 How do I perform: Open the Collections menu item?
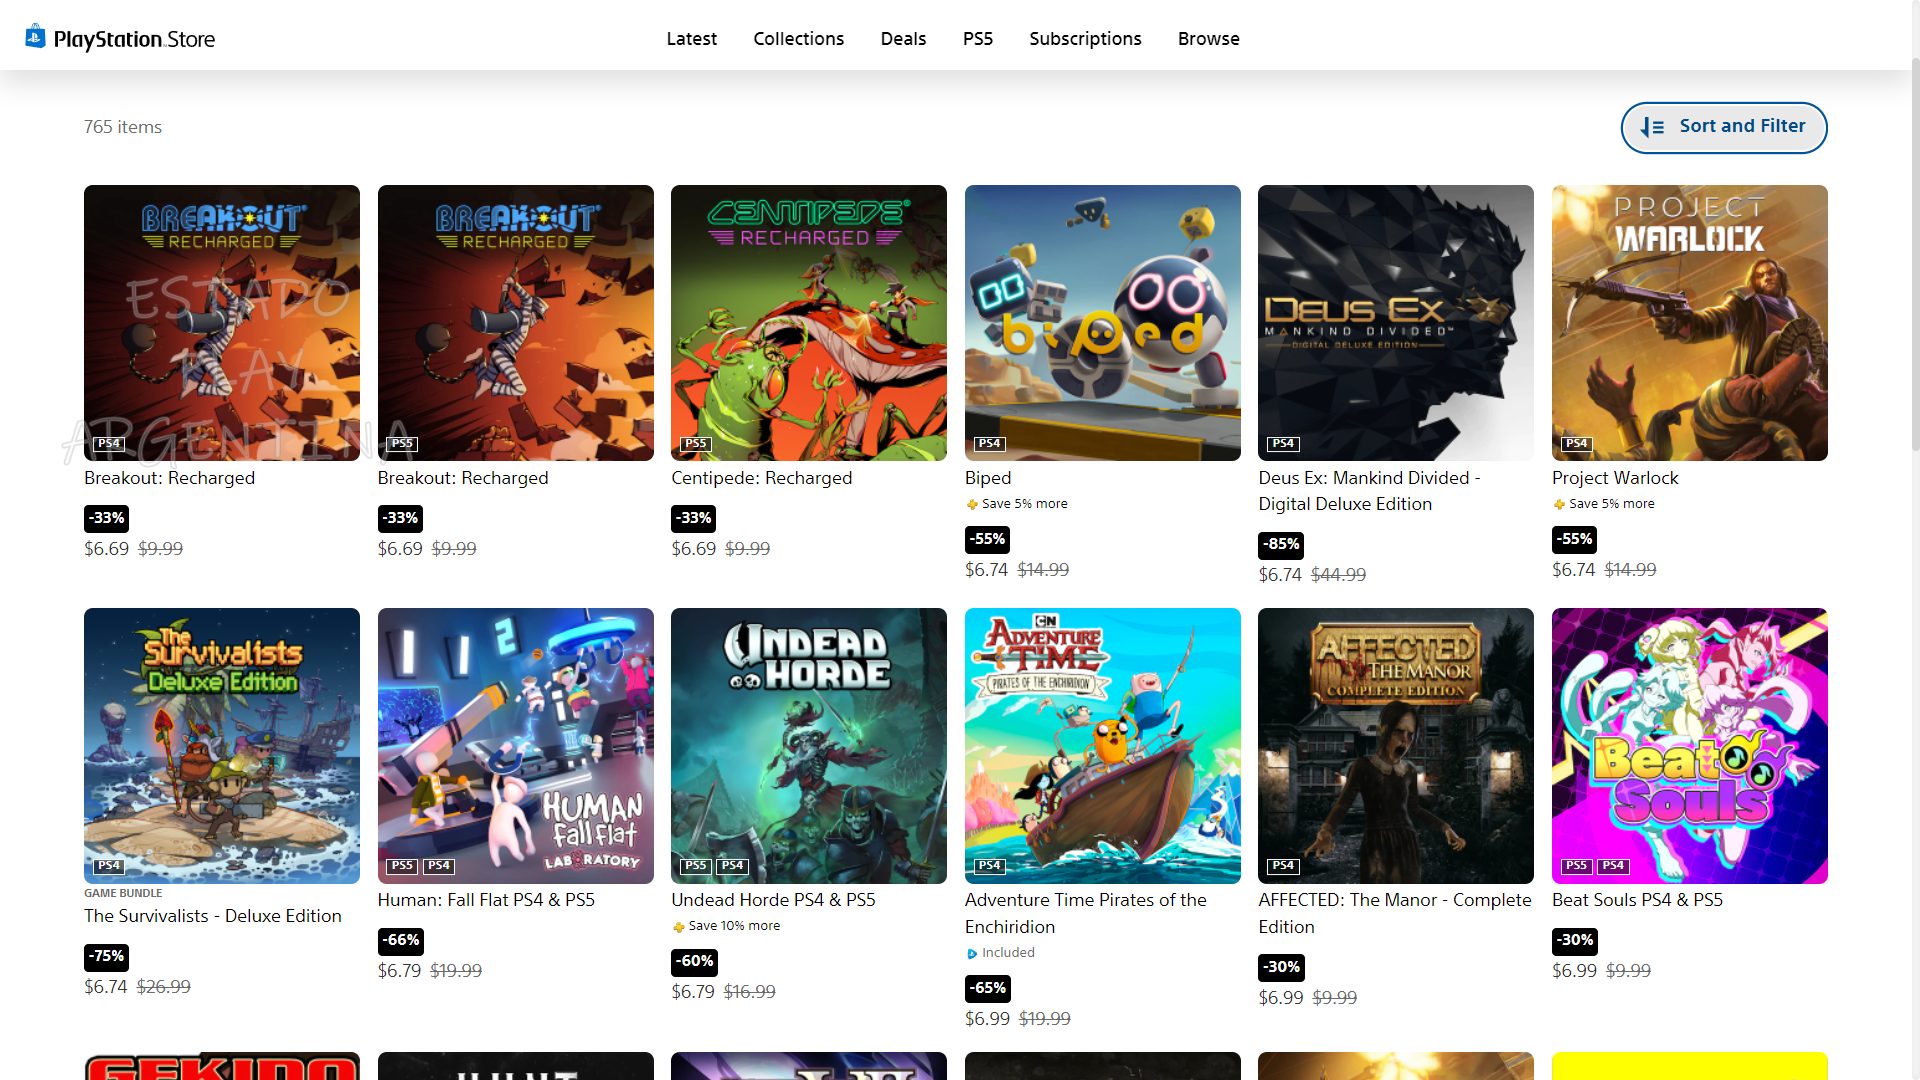798,38
